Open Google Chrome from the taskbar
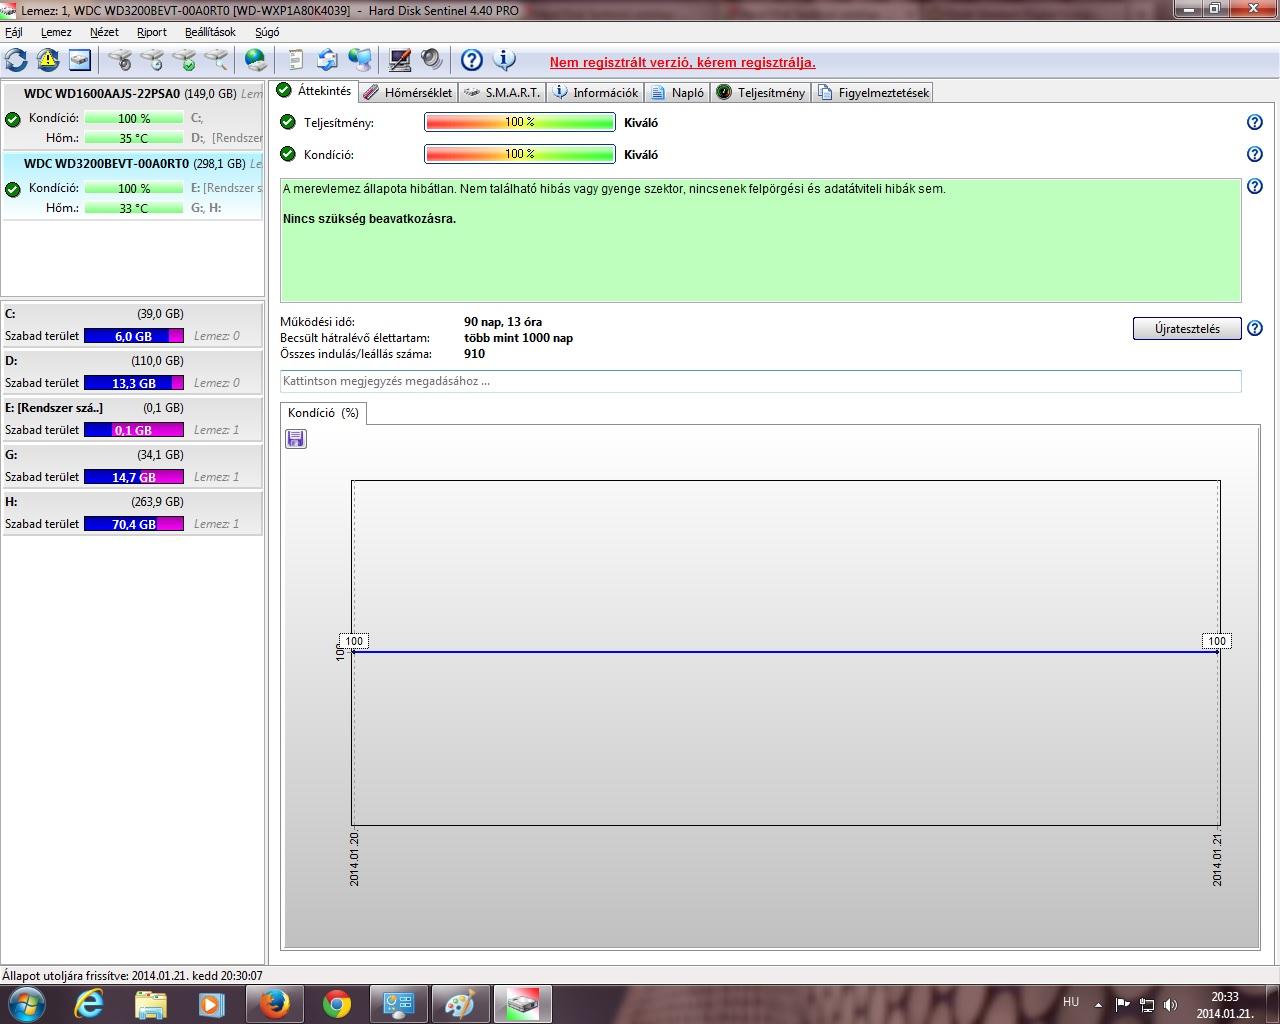Image resolution: width=1280 pixels, height=1024 pixels. point(337,1004)
